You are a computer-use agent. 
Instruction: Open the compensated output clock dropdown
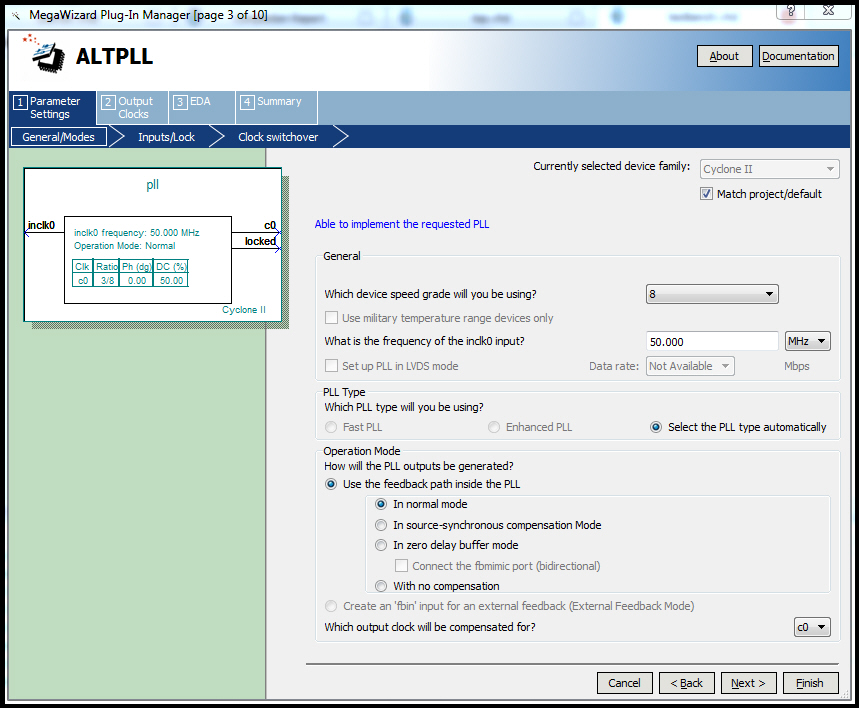[x=812, y=627]
